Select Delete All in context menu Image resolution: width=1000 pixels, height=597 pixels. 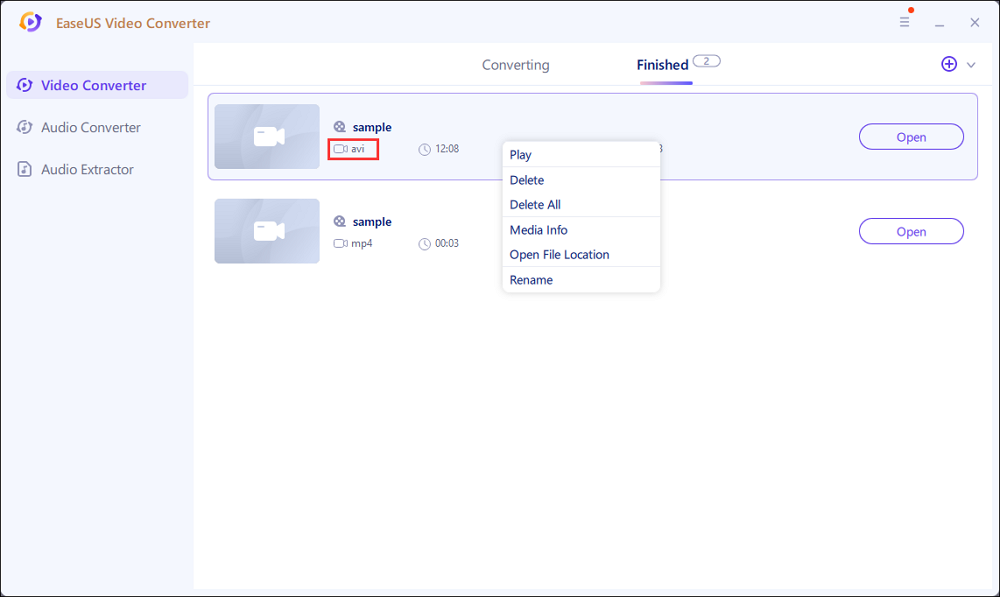535,205
